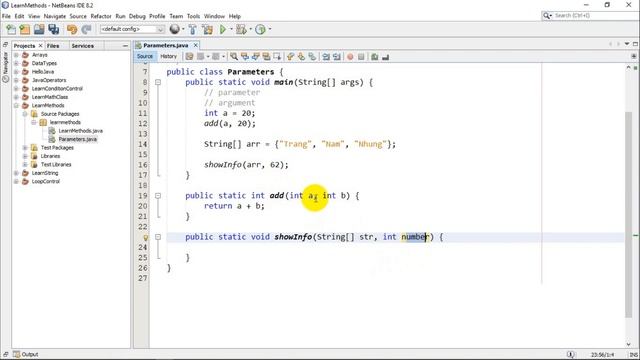
Task: Click the Clean and Build icon
Action: [x=207, y=29]
